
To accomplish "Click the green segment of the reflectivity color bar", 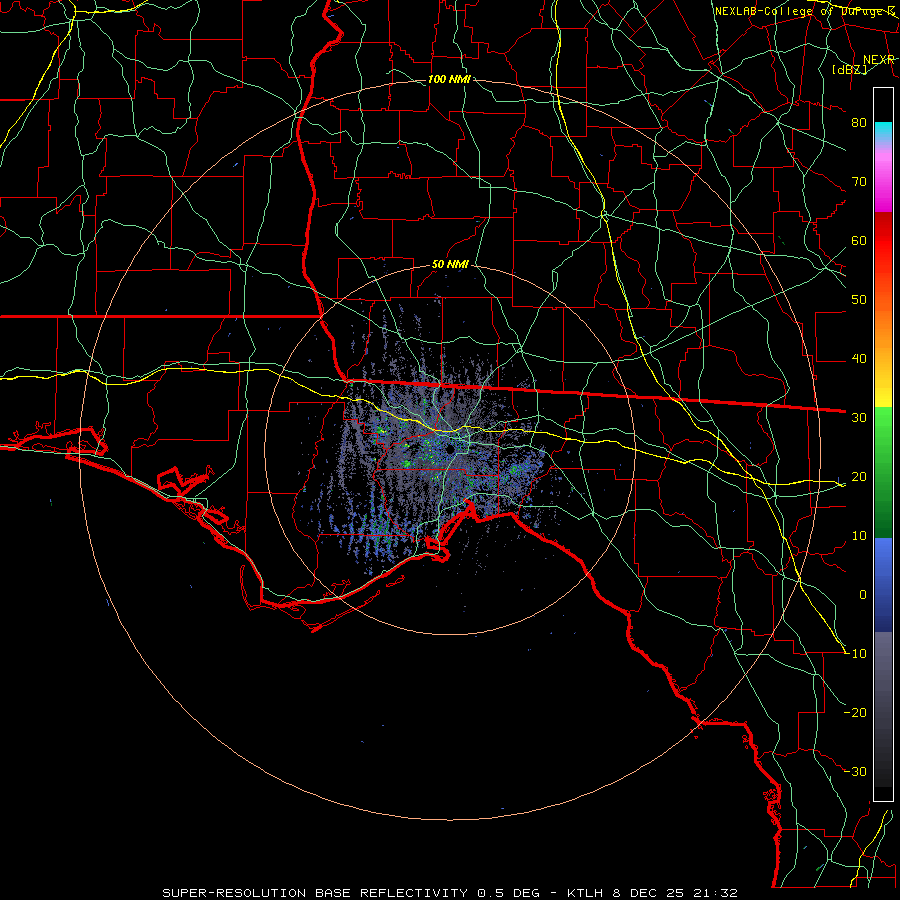I will [x=883, y=472].
